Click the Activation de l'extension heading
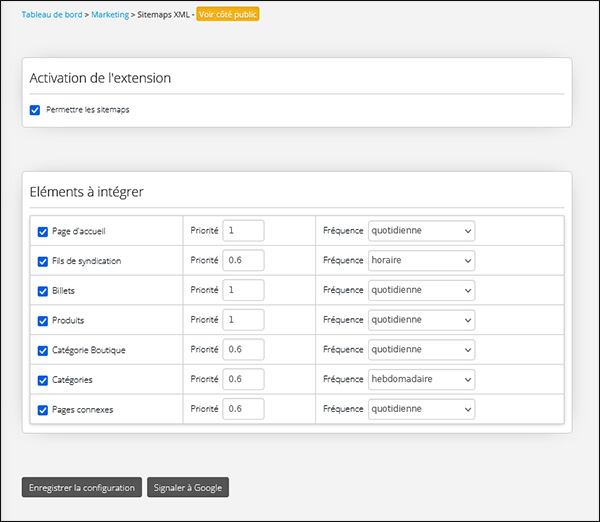 (x=100, y=78)
